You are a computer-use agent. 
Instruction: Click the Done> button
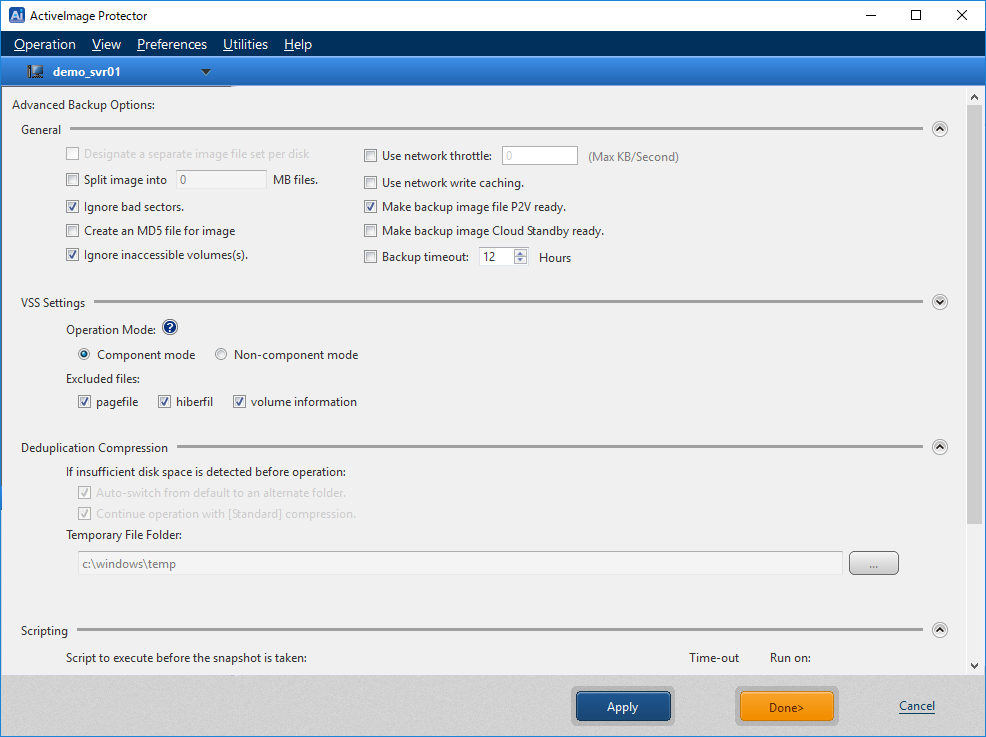pos(787,706)
